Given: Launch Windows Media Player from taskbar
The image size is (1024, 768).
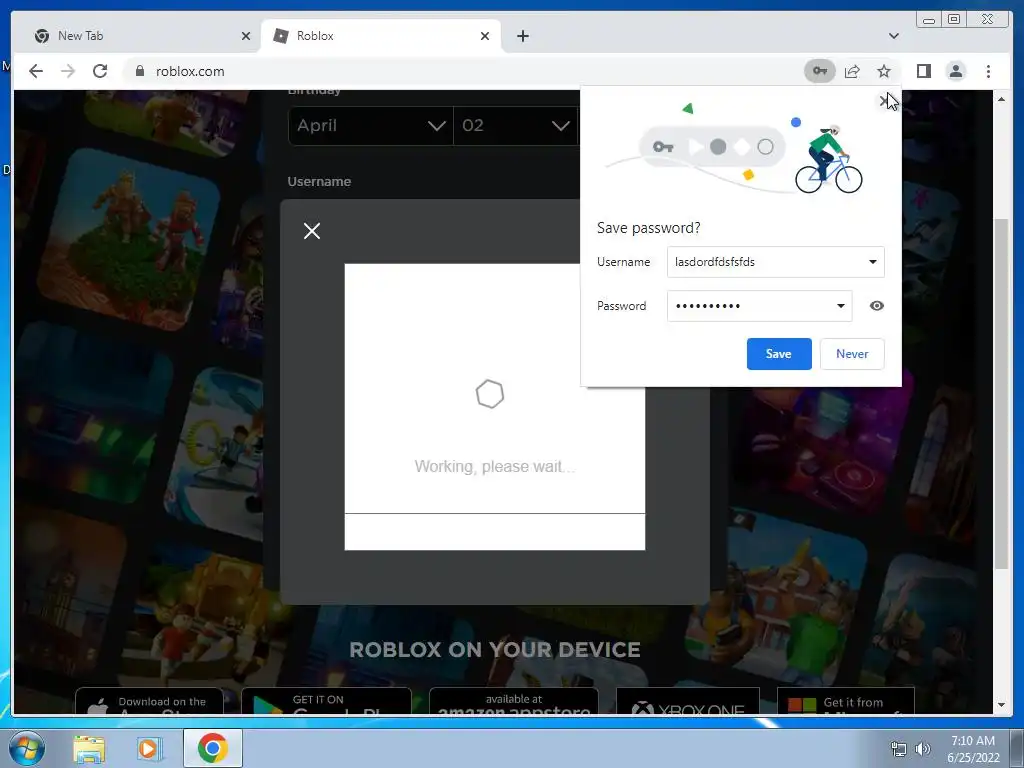Looking at the screenshot, I should (x=150, y=748).
